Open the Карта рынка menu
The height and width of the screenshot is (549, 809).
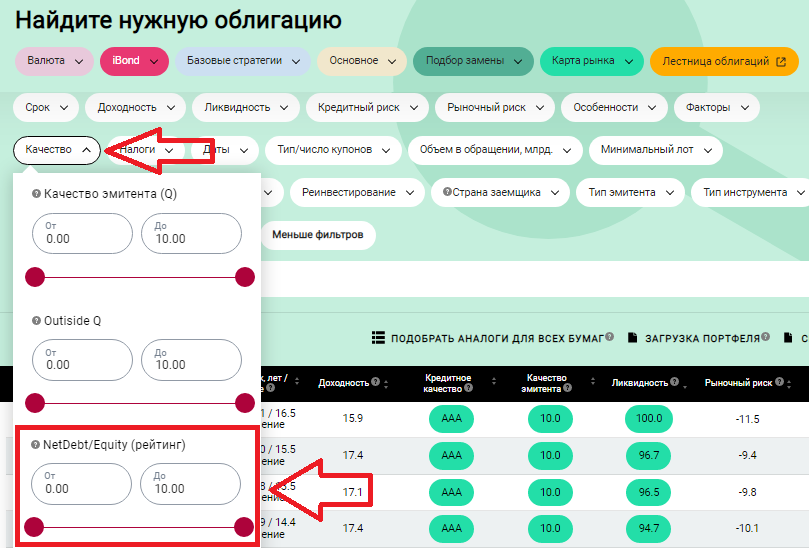(x=591, y=61)
